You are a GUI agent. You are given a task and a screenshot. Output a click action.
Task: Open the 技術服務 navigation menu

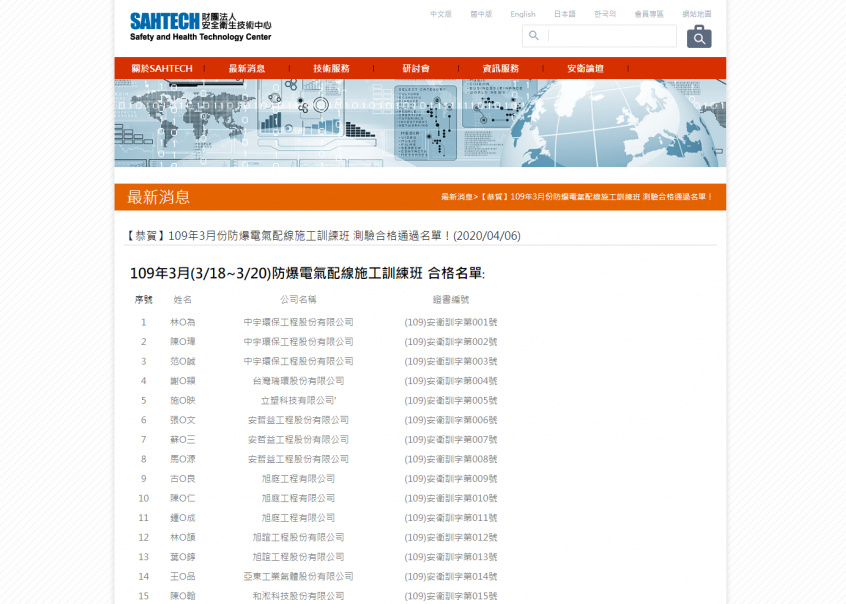(331, 68)
